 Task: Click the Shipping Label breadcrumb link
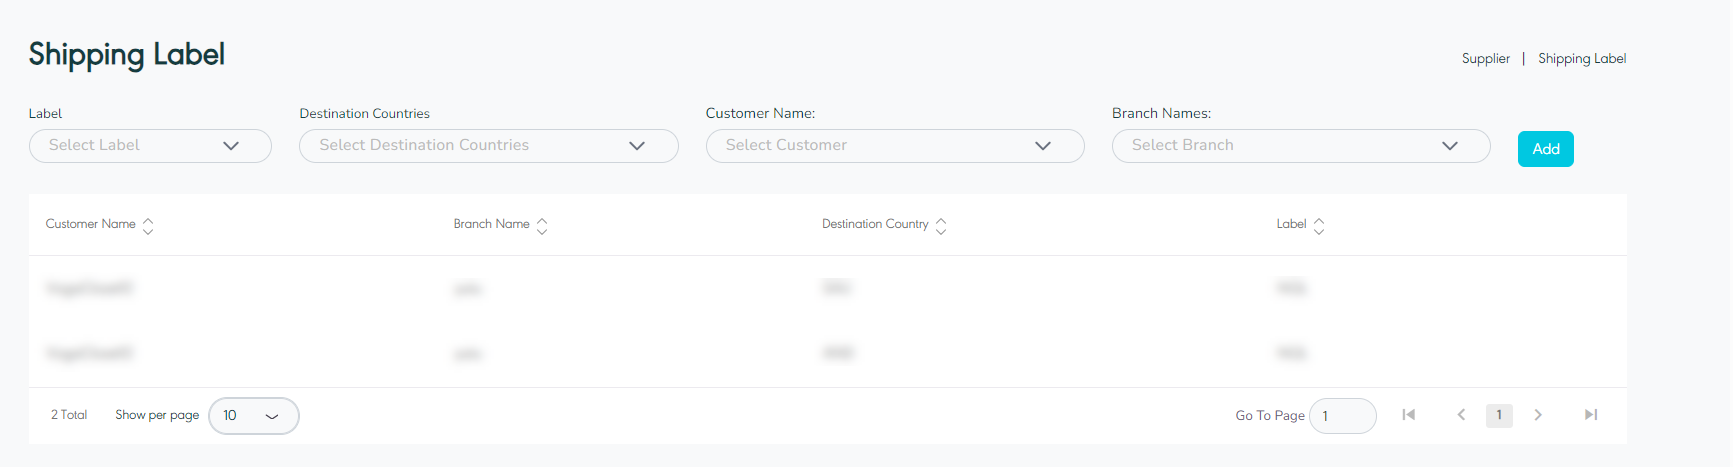click(x=1581, y=59)
